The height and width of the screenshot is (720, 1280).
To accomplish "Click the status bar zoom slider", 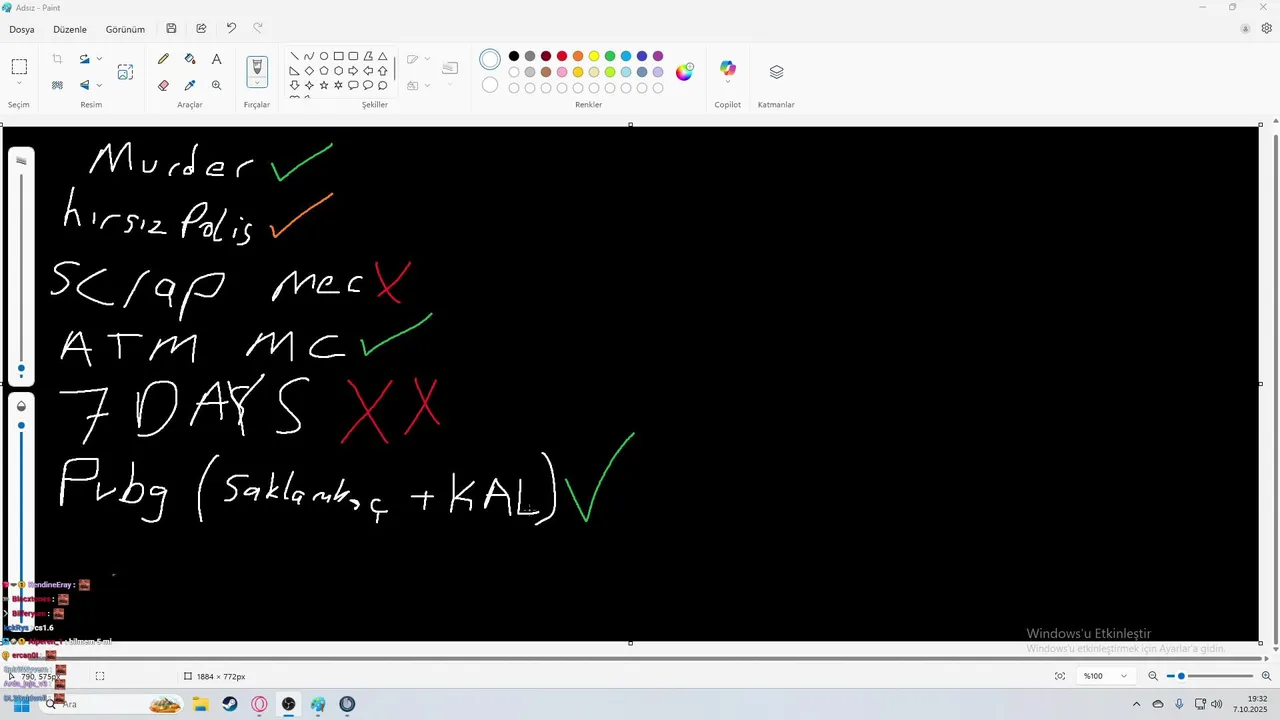I will point(1209,676).
